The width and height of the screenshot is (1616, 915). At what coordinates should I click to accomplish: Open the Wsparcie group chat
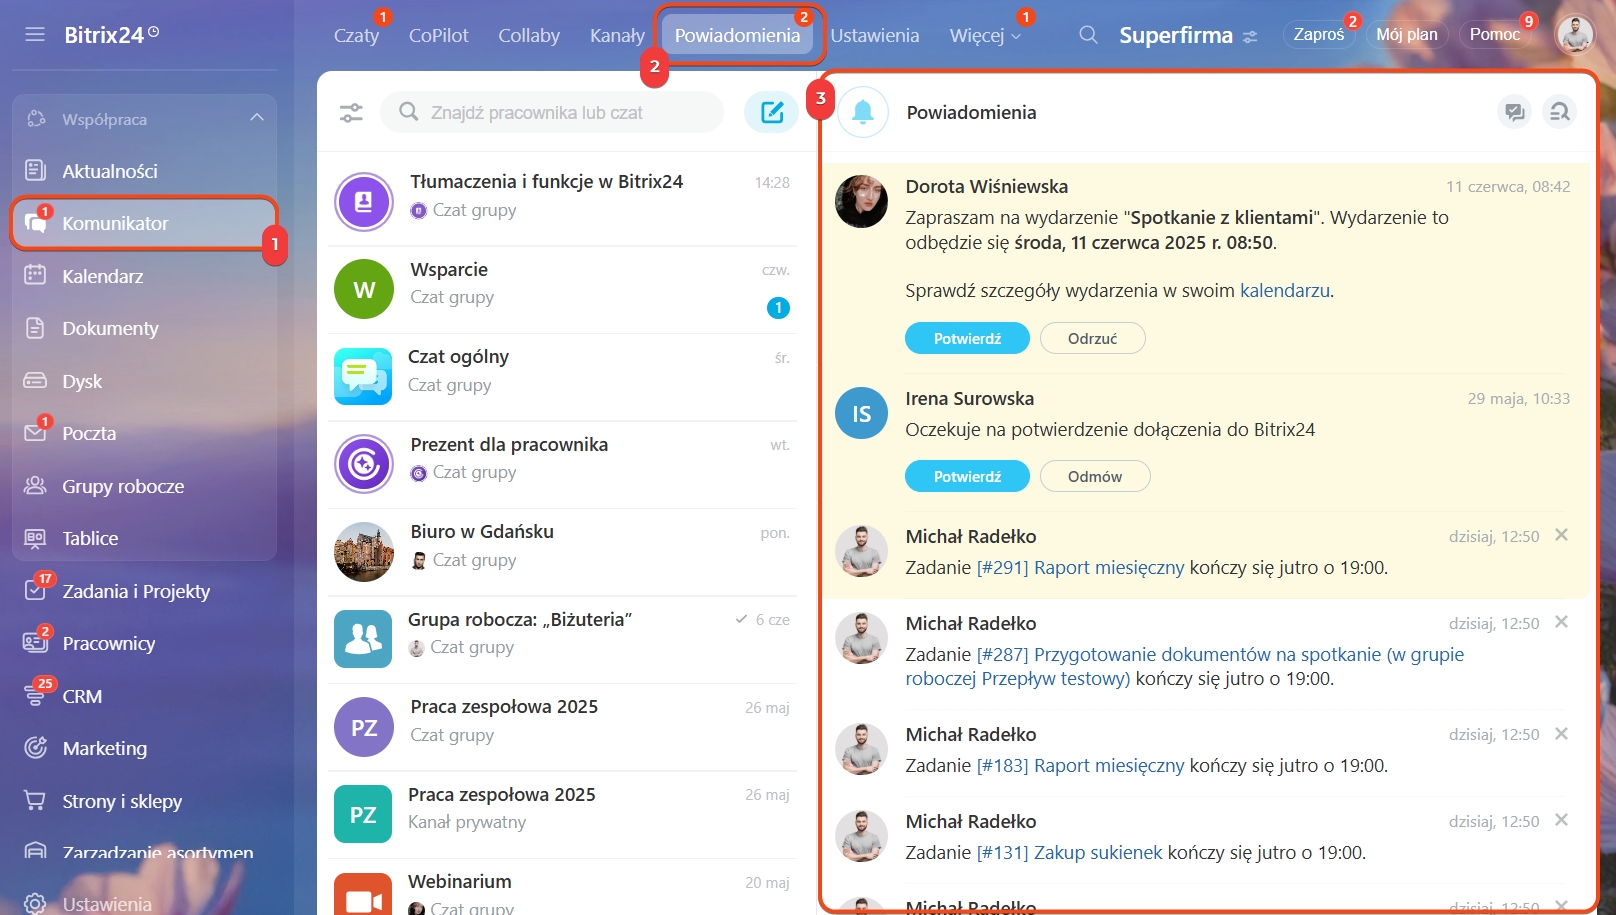pos(562,289)
